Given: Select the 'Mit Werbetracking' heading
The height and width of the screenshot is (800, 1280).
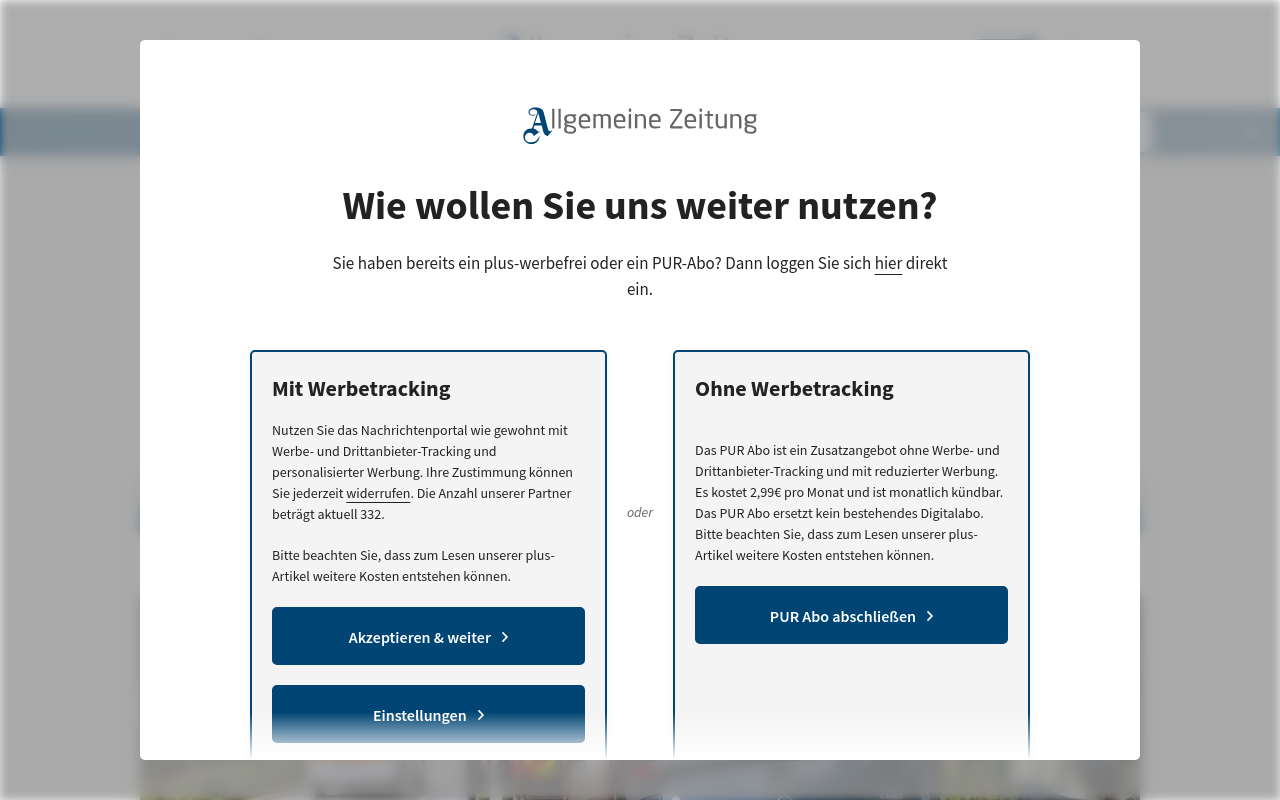Looking at the screenshot, I should pos(361,388).
